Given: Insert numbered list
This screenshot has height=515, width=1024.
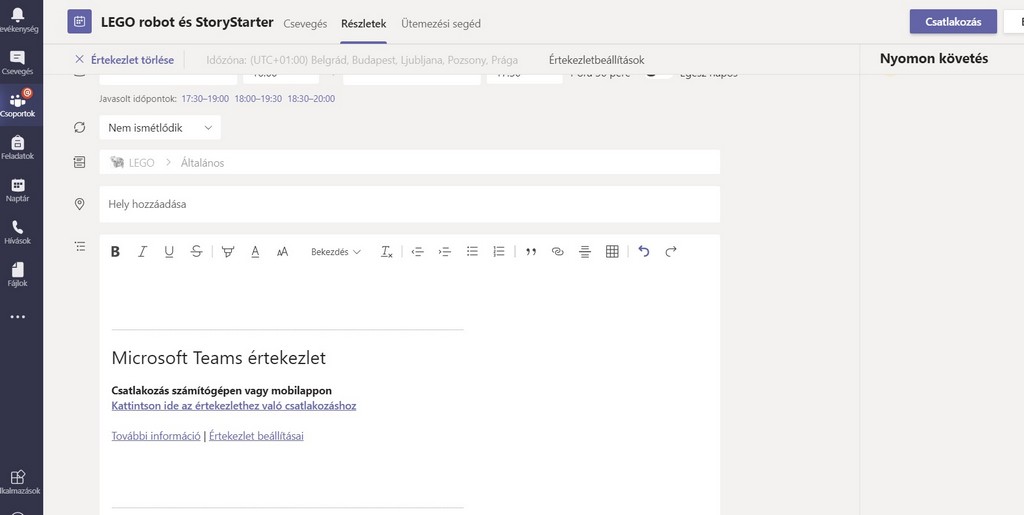Looking at the screenshot, I should point(499,251).
